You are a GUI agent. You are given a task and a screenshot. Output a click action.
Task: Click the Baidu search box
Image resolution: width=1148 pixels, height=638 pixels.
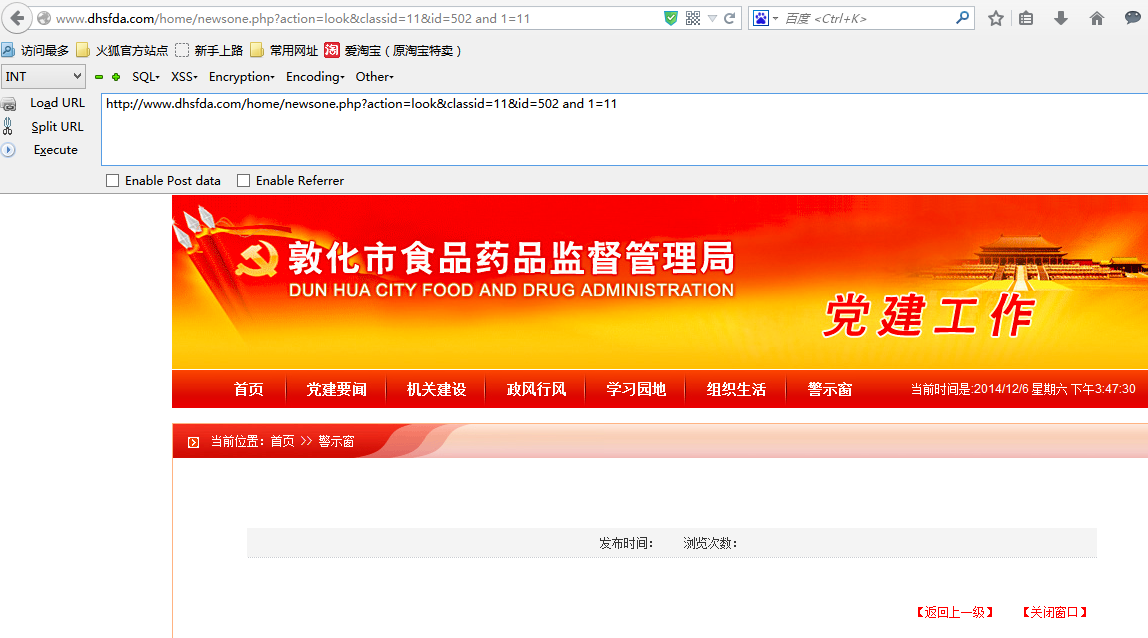coord(868,18)
